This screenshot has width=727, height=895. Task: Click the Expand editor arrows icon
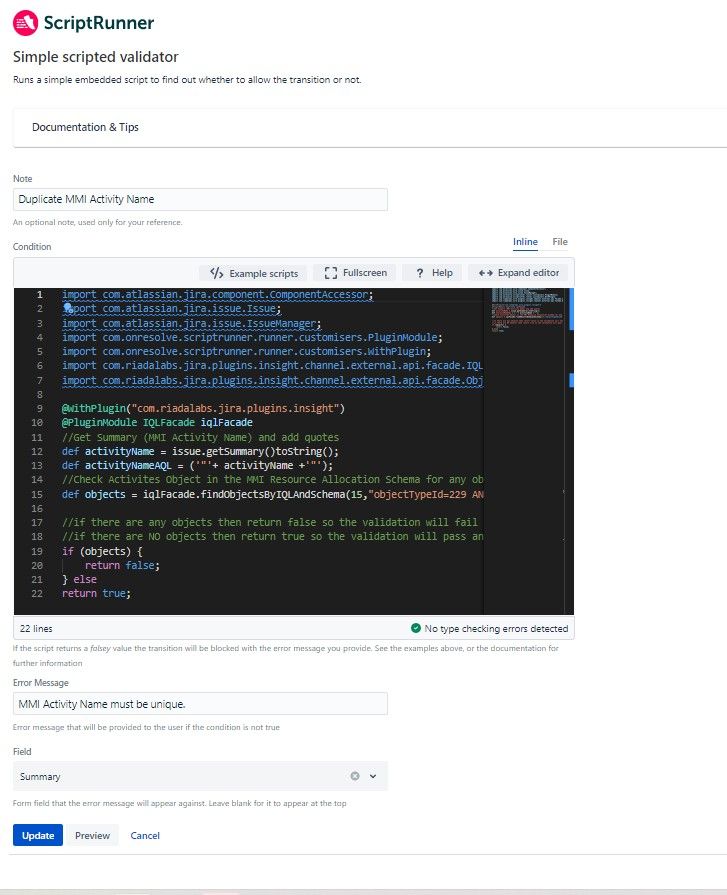pyautogui.click(x=486, y=273)
